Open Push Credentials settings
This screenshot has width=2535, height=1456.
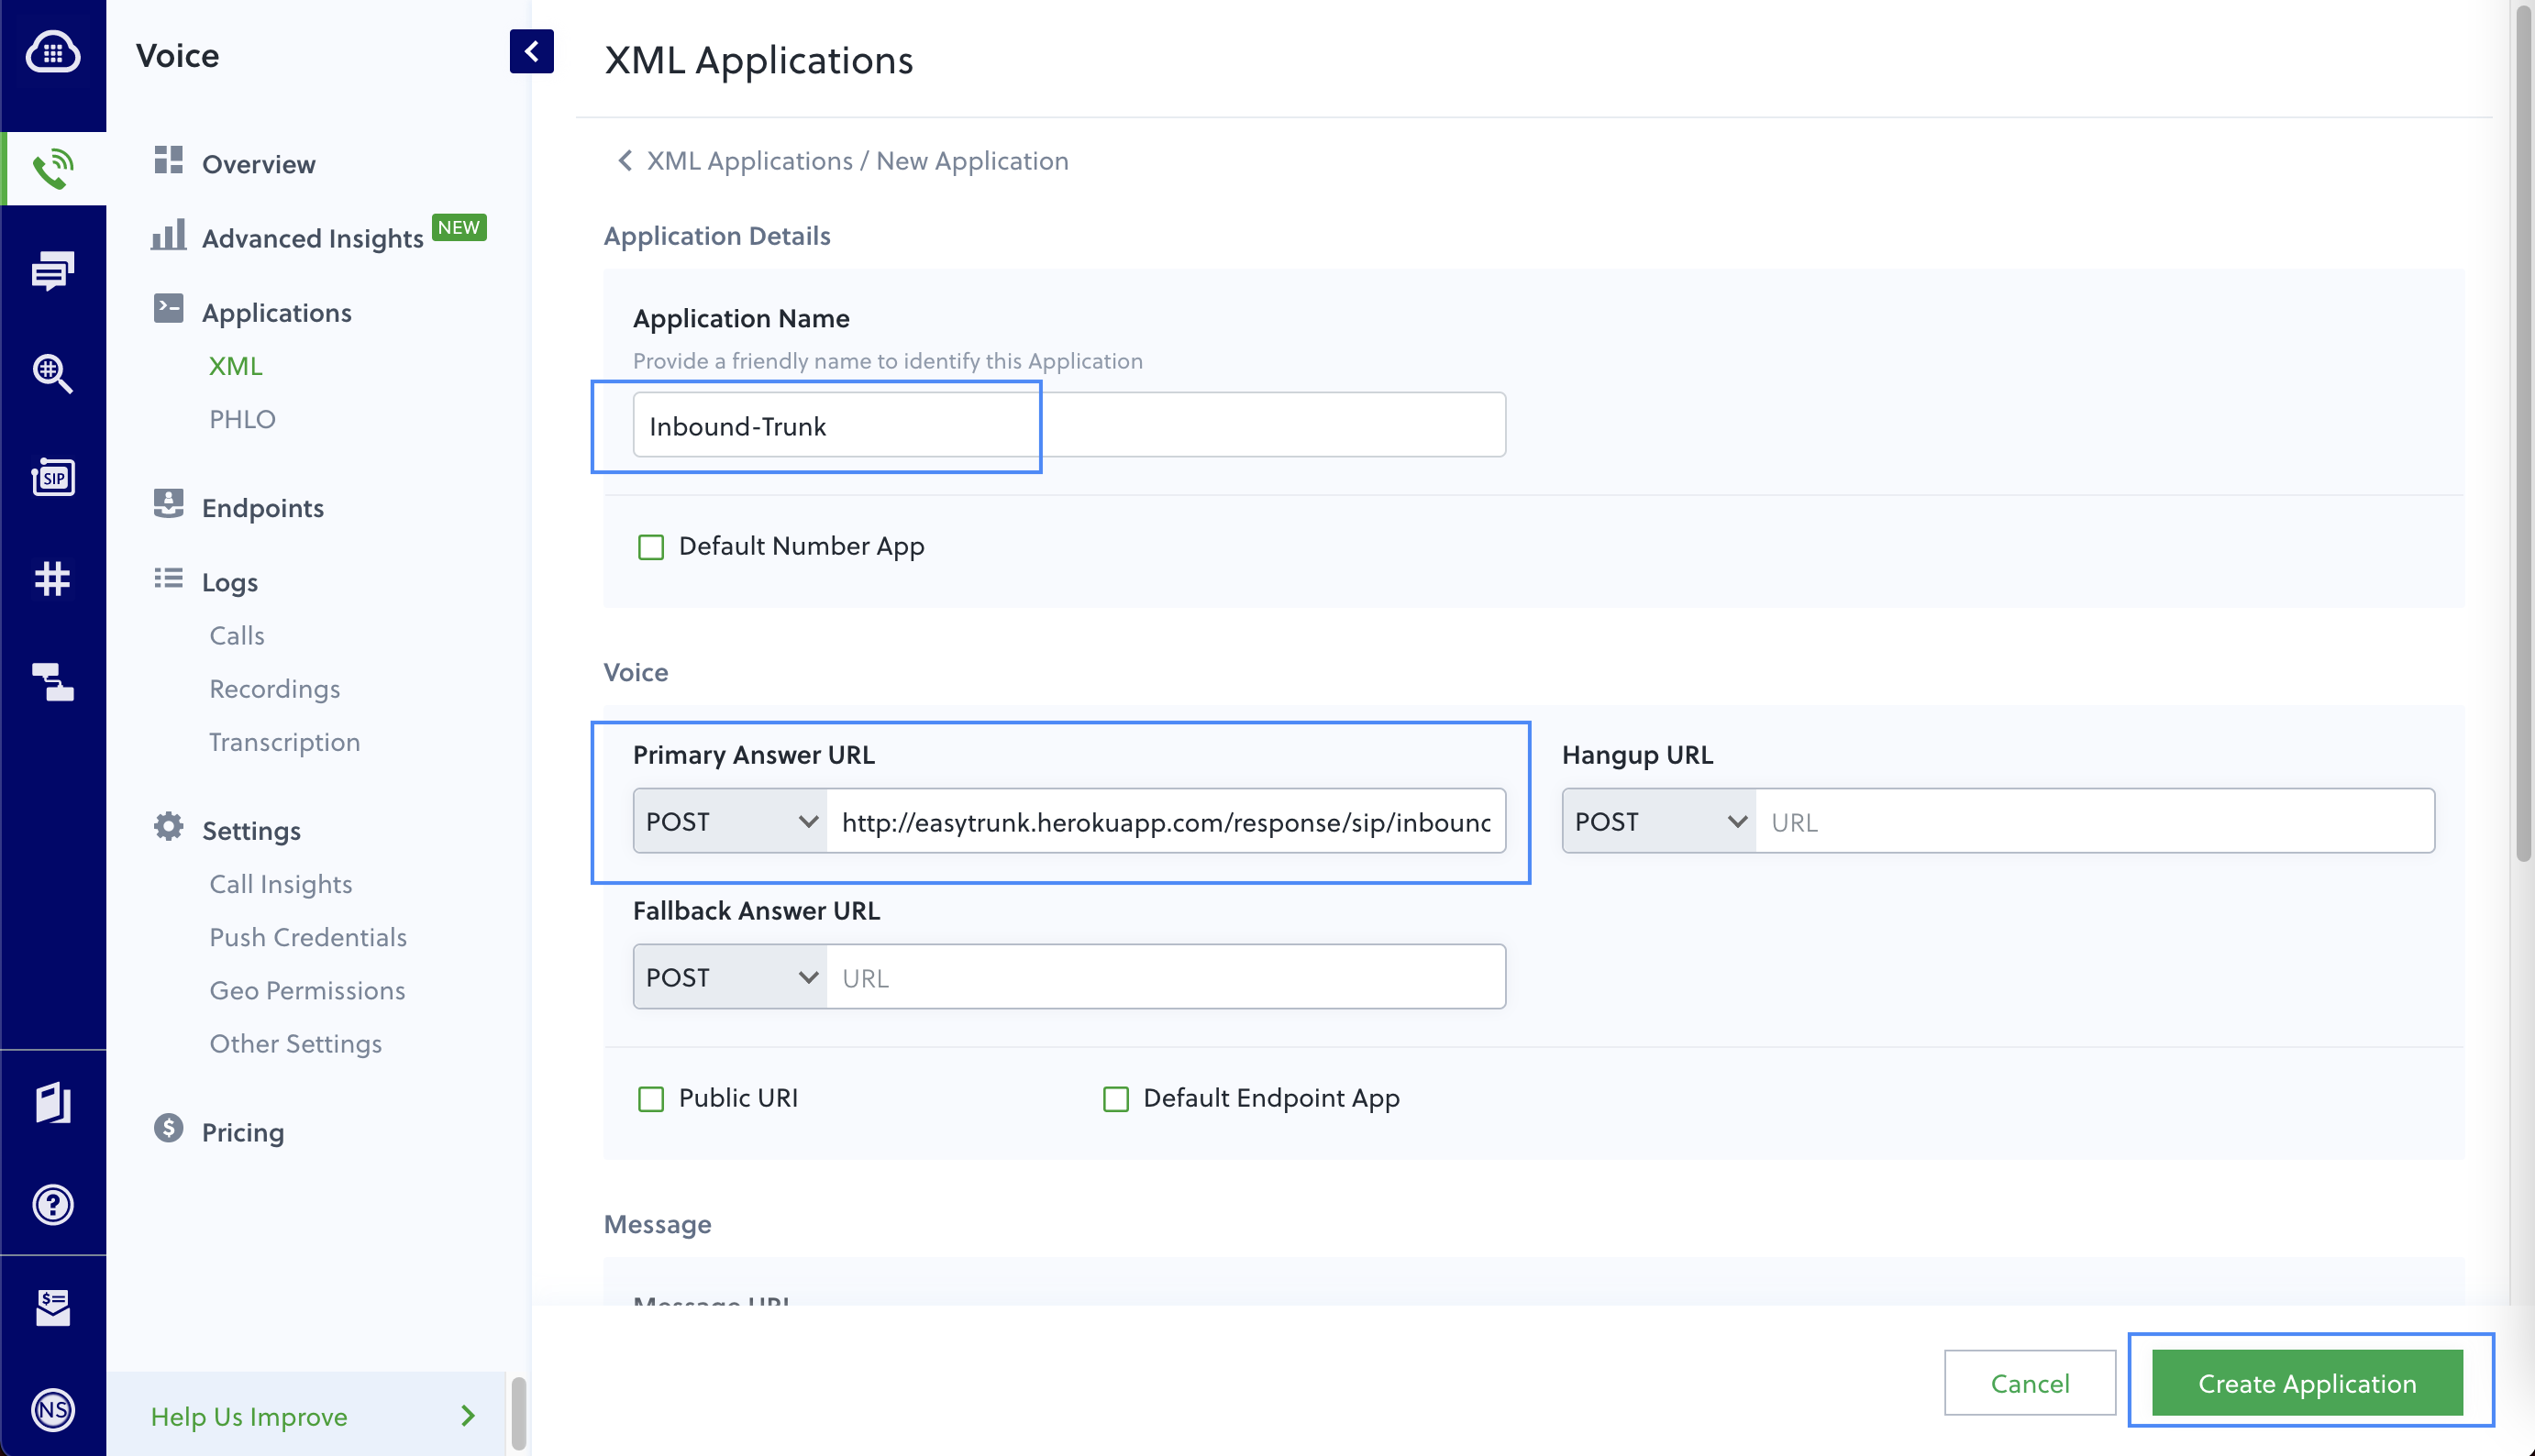click(308, 937)
